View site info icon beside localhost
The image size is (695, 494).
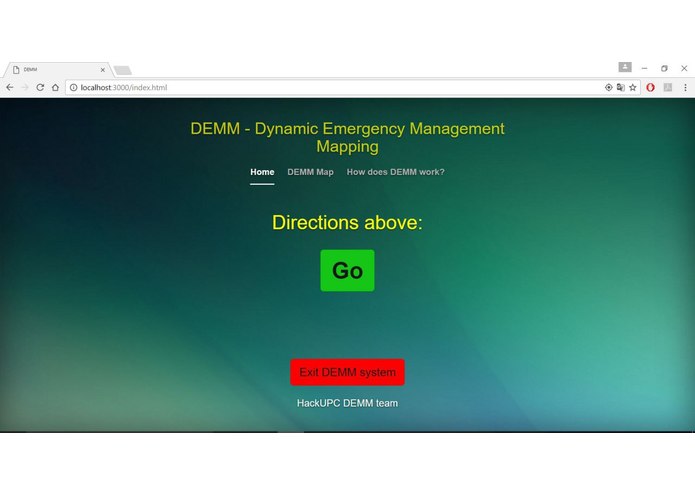pos(74,87)
